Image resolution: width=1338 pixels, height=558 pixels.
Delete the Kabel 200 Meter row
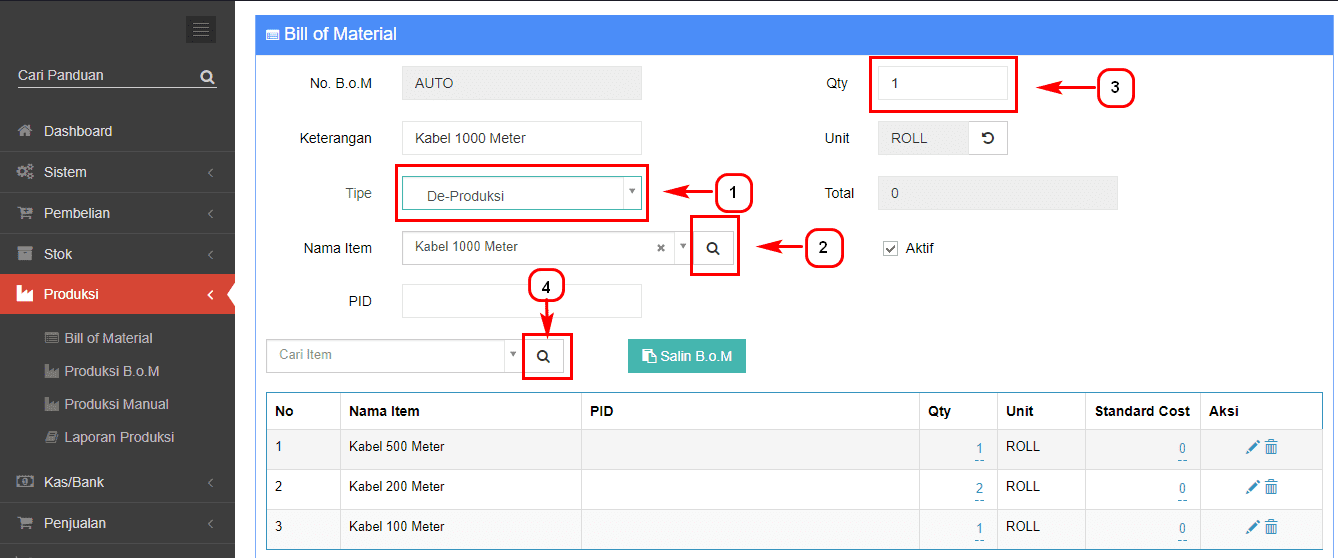1271,487
